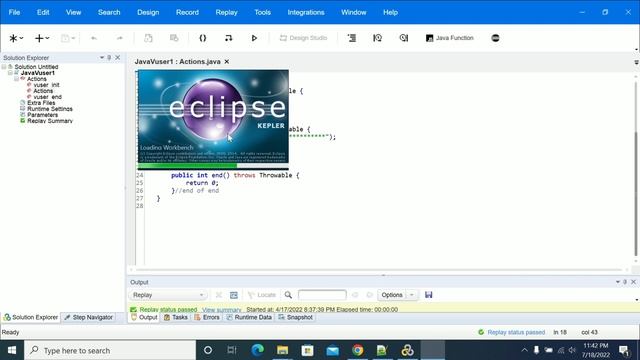This screenshot has width=640, height=360.
Task: Click the Replay play button
Action: click(254, 38)
